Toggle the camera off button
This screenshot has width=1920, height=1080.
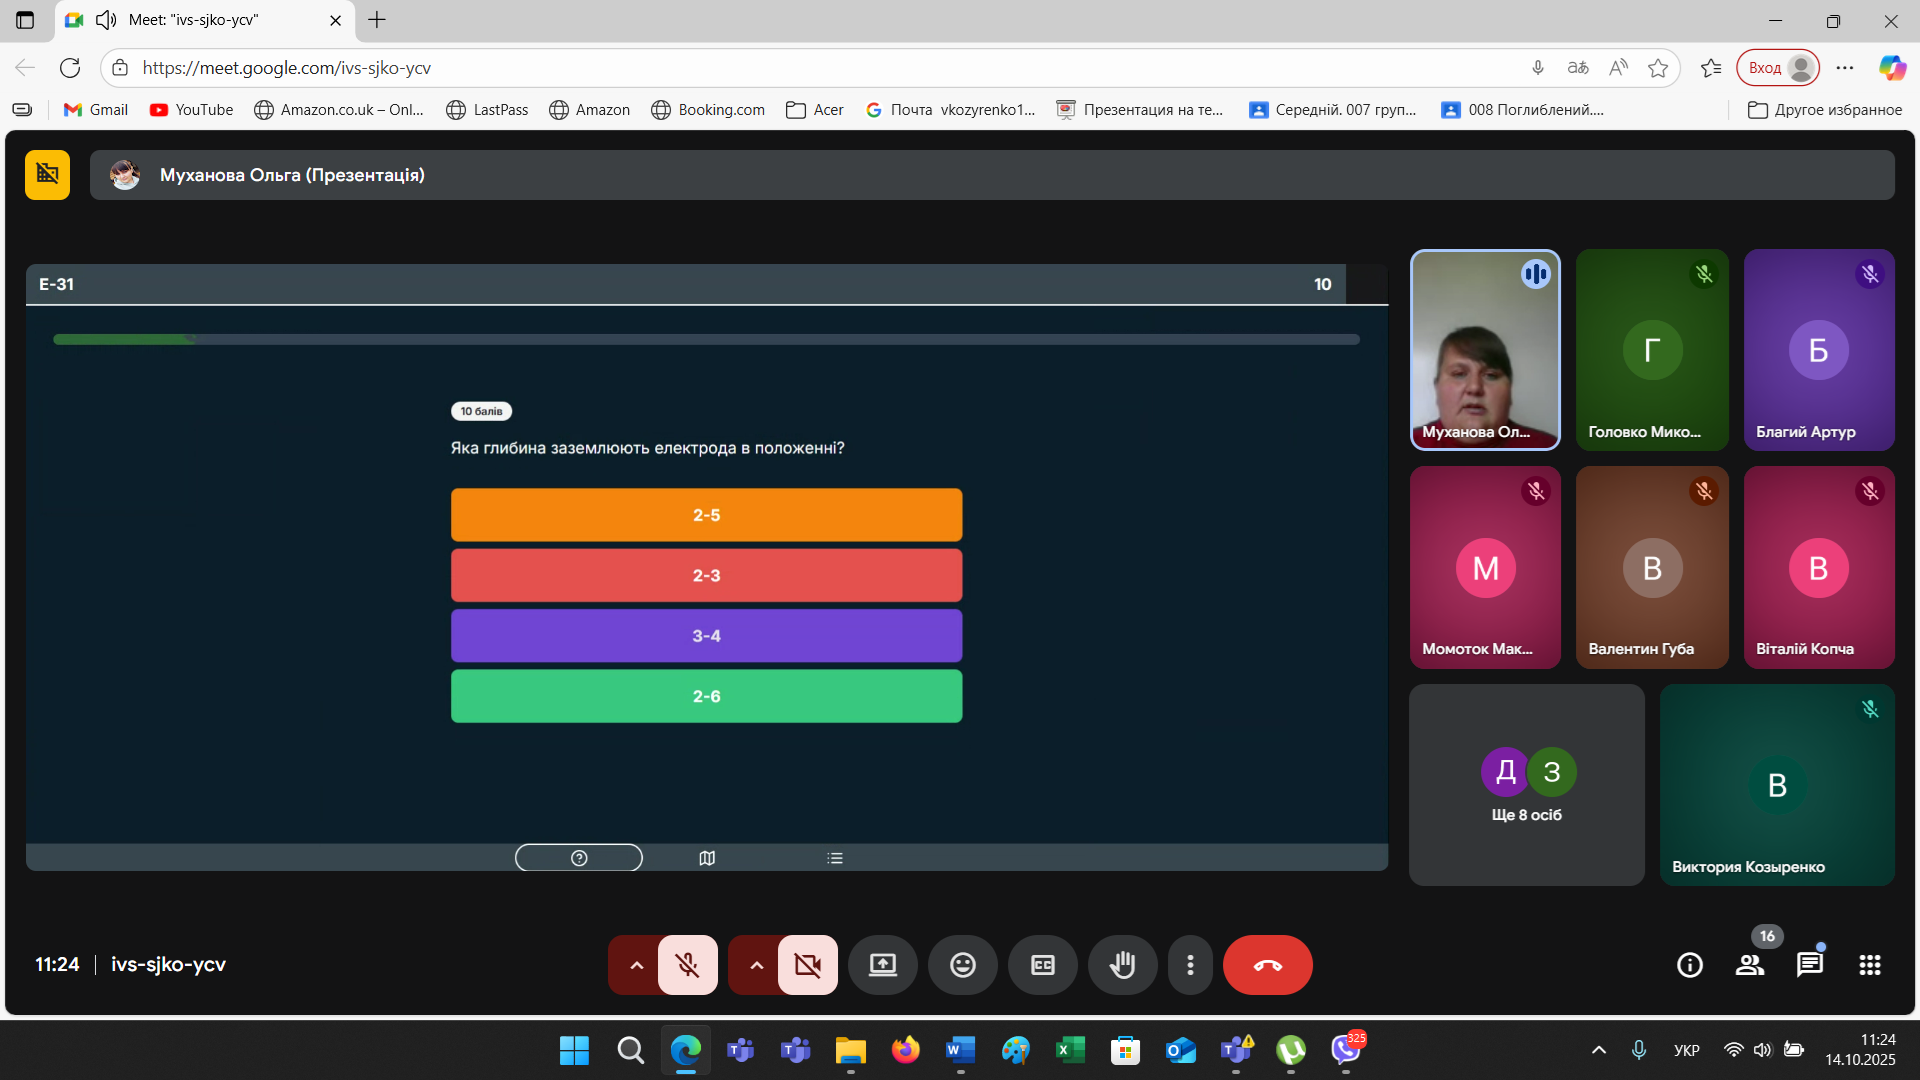click(x=807, y=965)
